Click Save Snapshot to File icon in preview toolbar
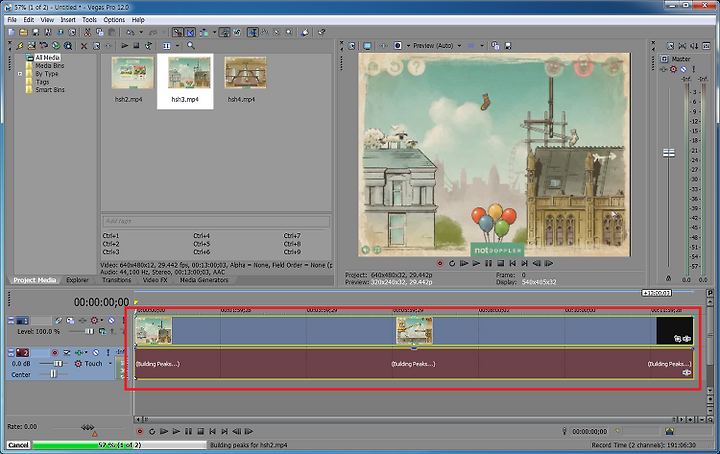The image size is (720, 454). click(508, 45)
